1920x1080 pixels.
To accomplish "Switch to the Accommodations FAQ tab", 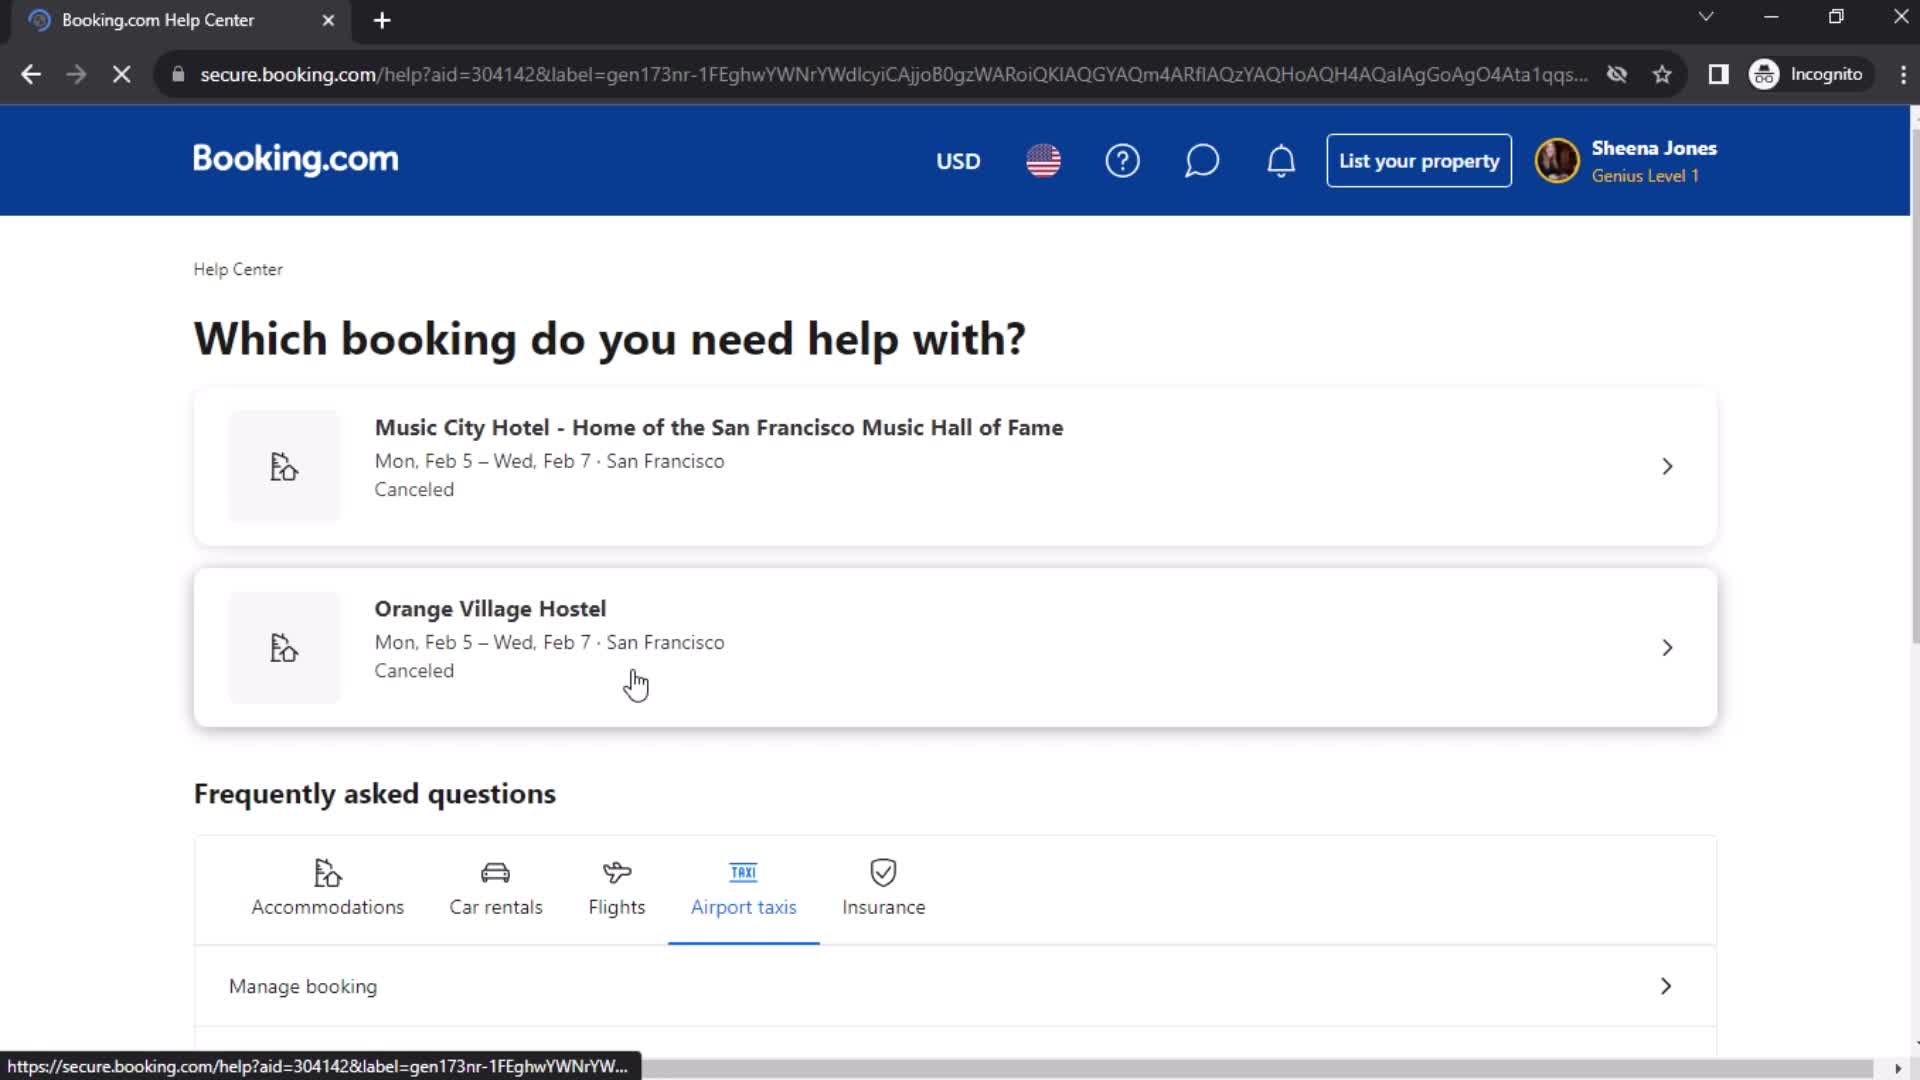I will (x=327, y=889).
